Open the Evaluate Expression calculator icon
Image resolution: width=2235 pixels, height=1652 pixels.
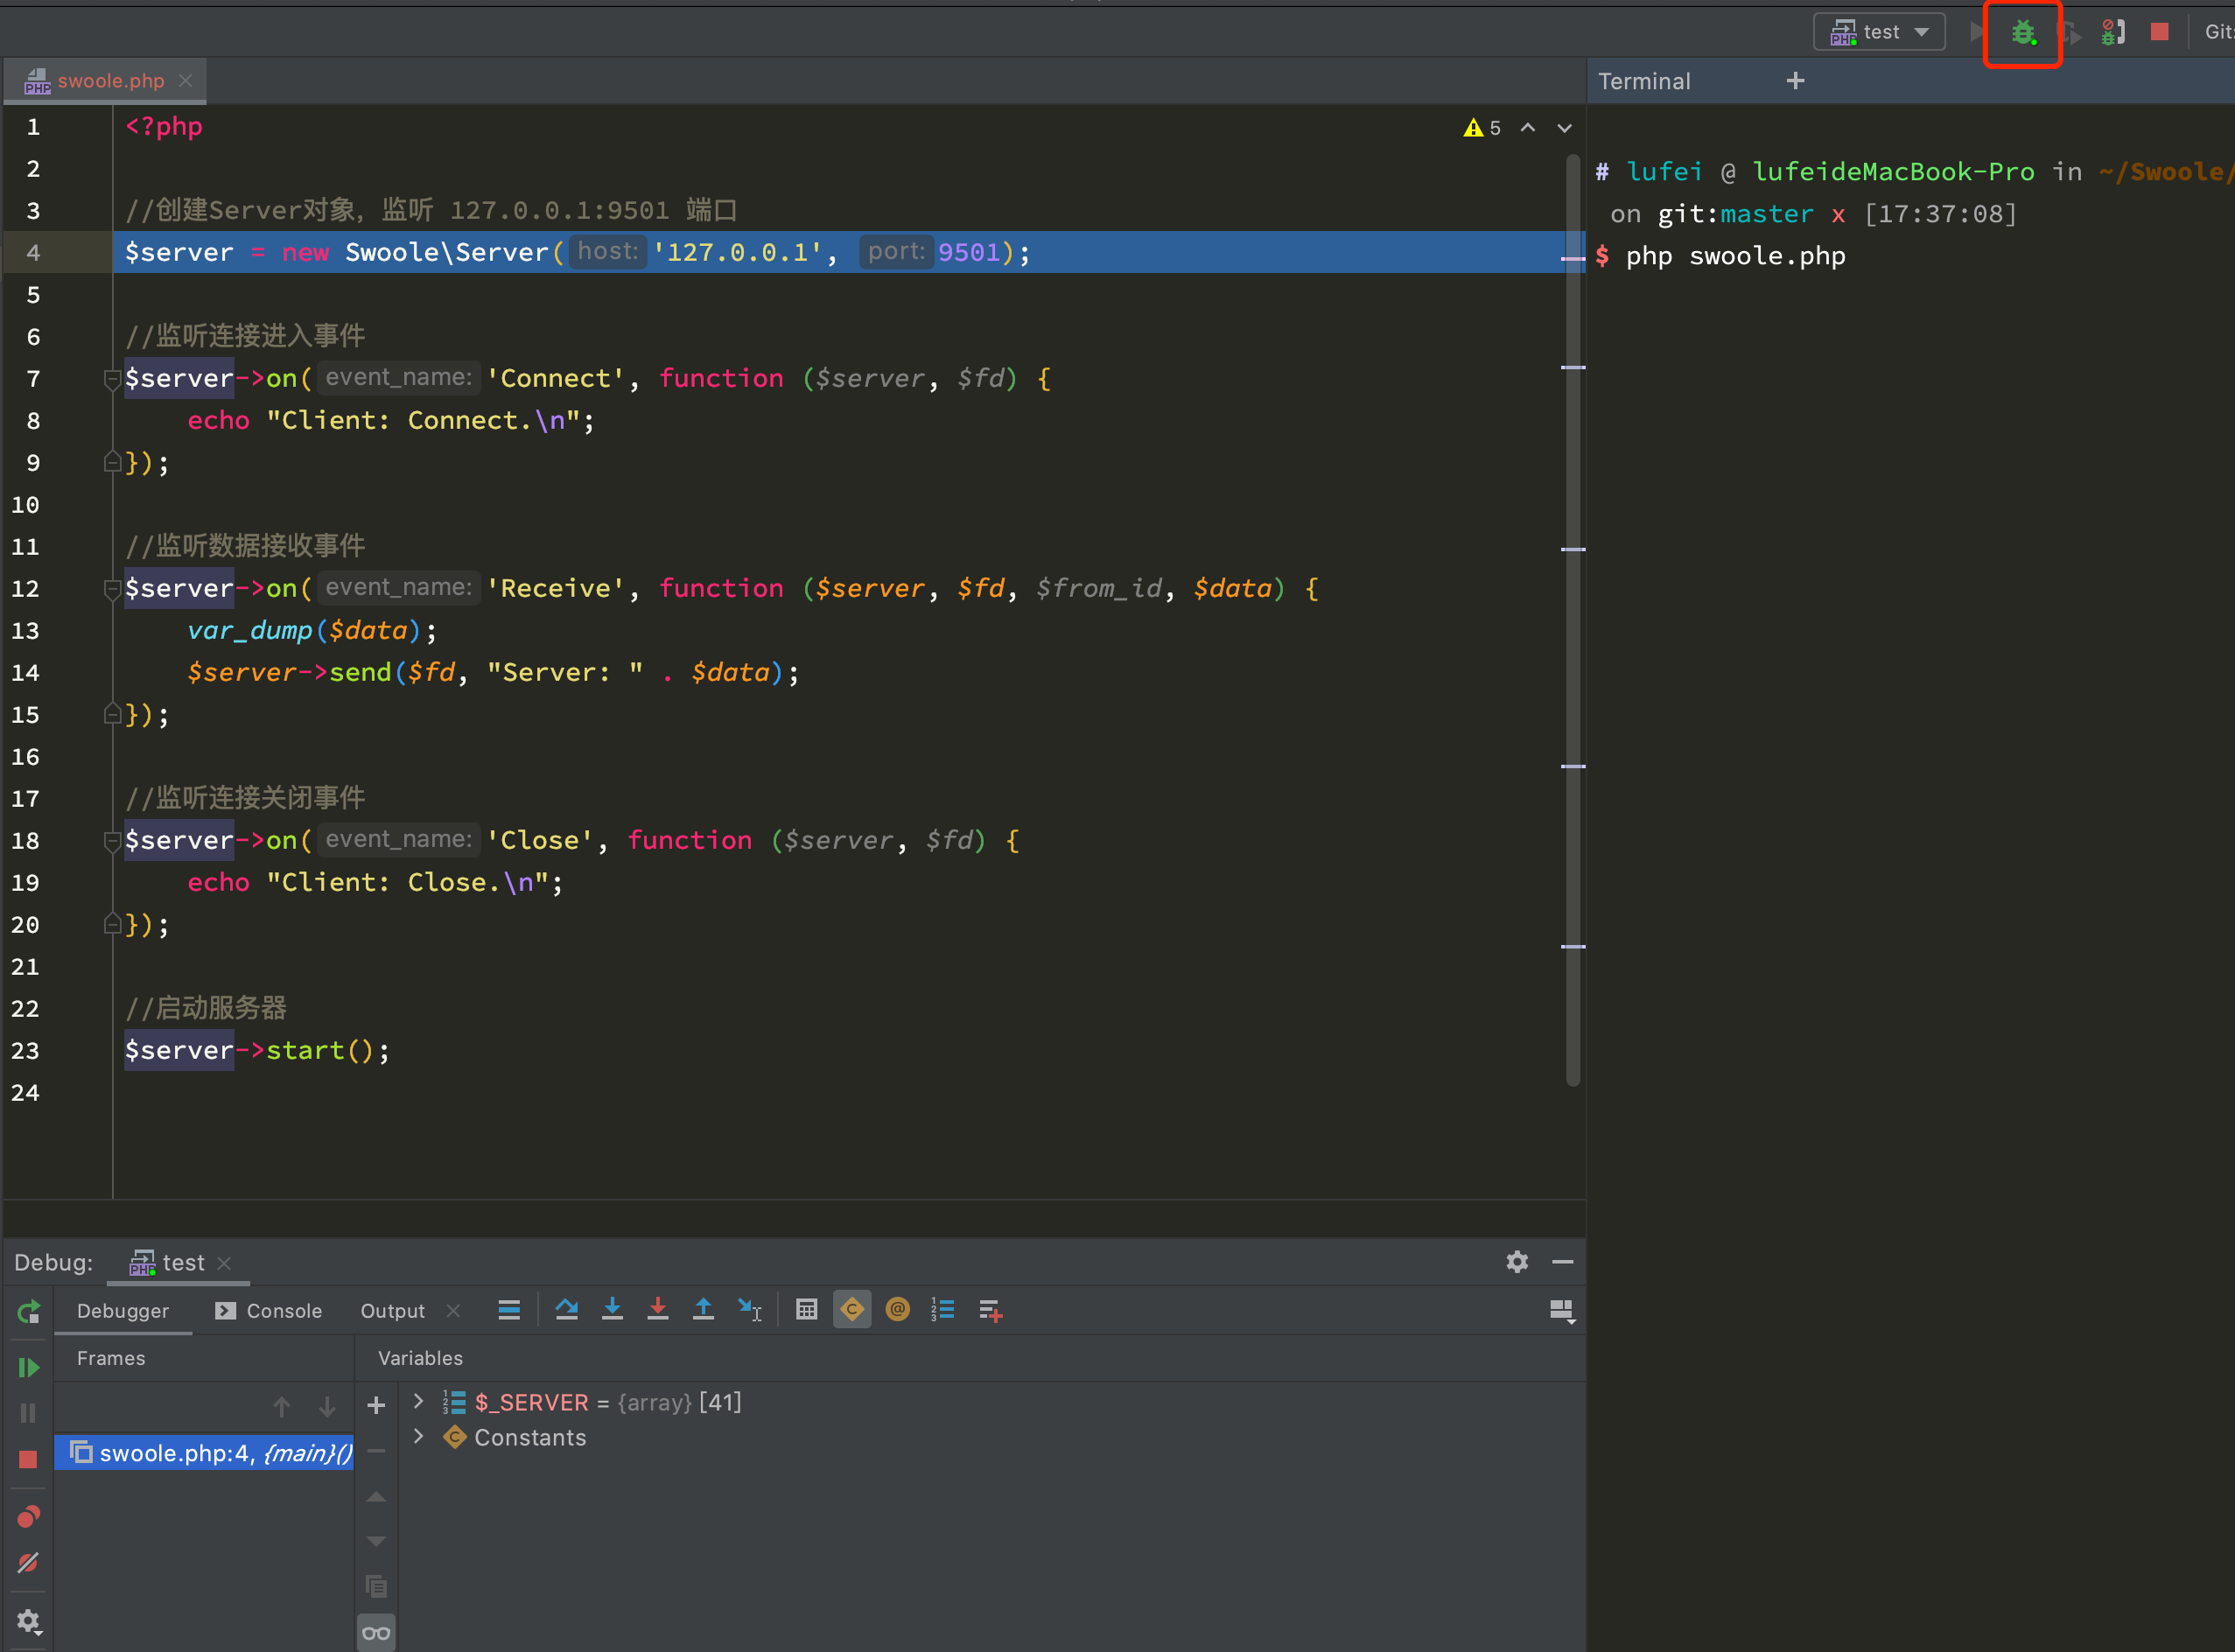click(x=806, y=1310)
